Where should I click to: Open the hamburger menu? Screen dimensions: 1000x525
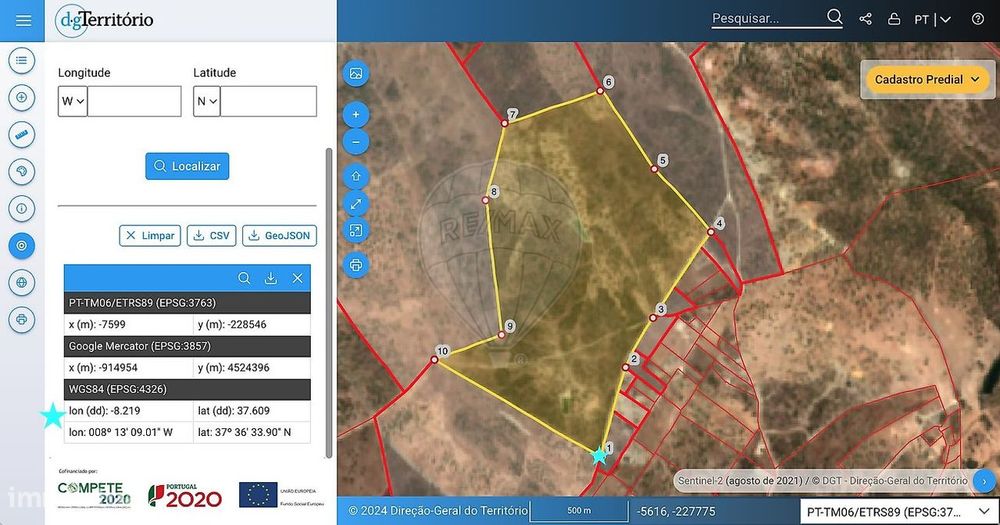point(23,20)
